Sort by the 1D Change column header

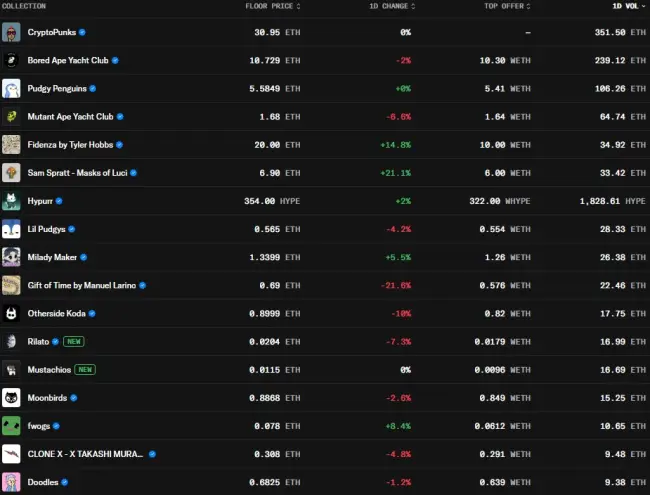(392, 6)
